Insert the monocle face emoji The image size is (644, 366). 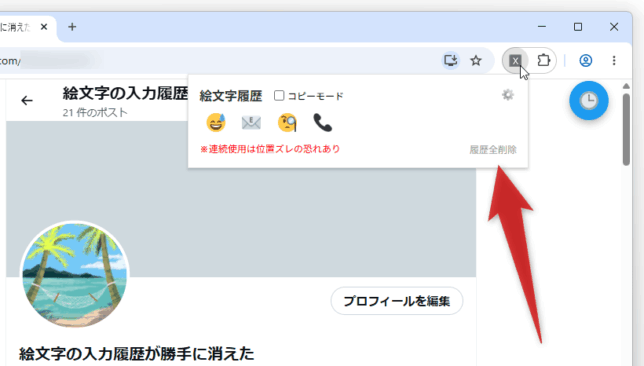click(x=287, y=122)
